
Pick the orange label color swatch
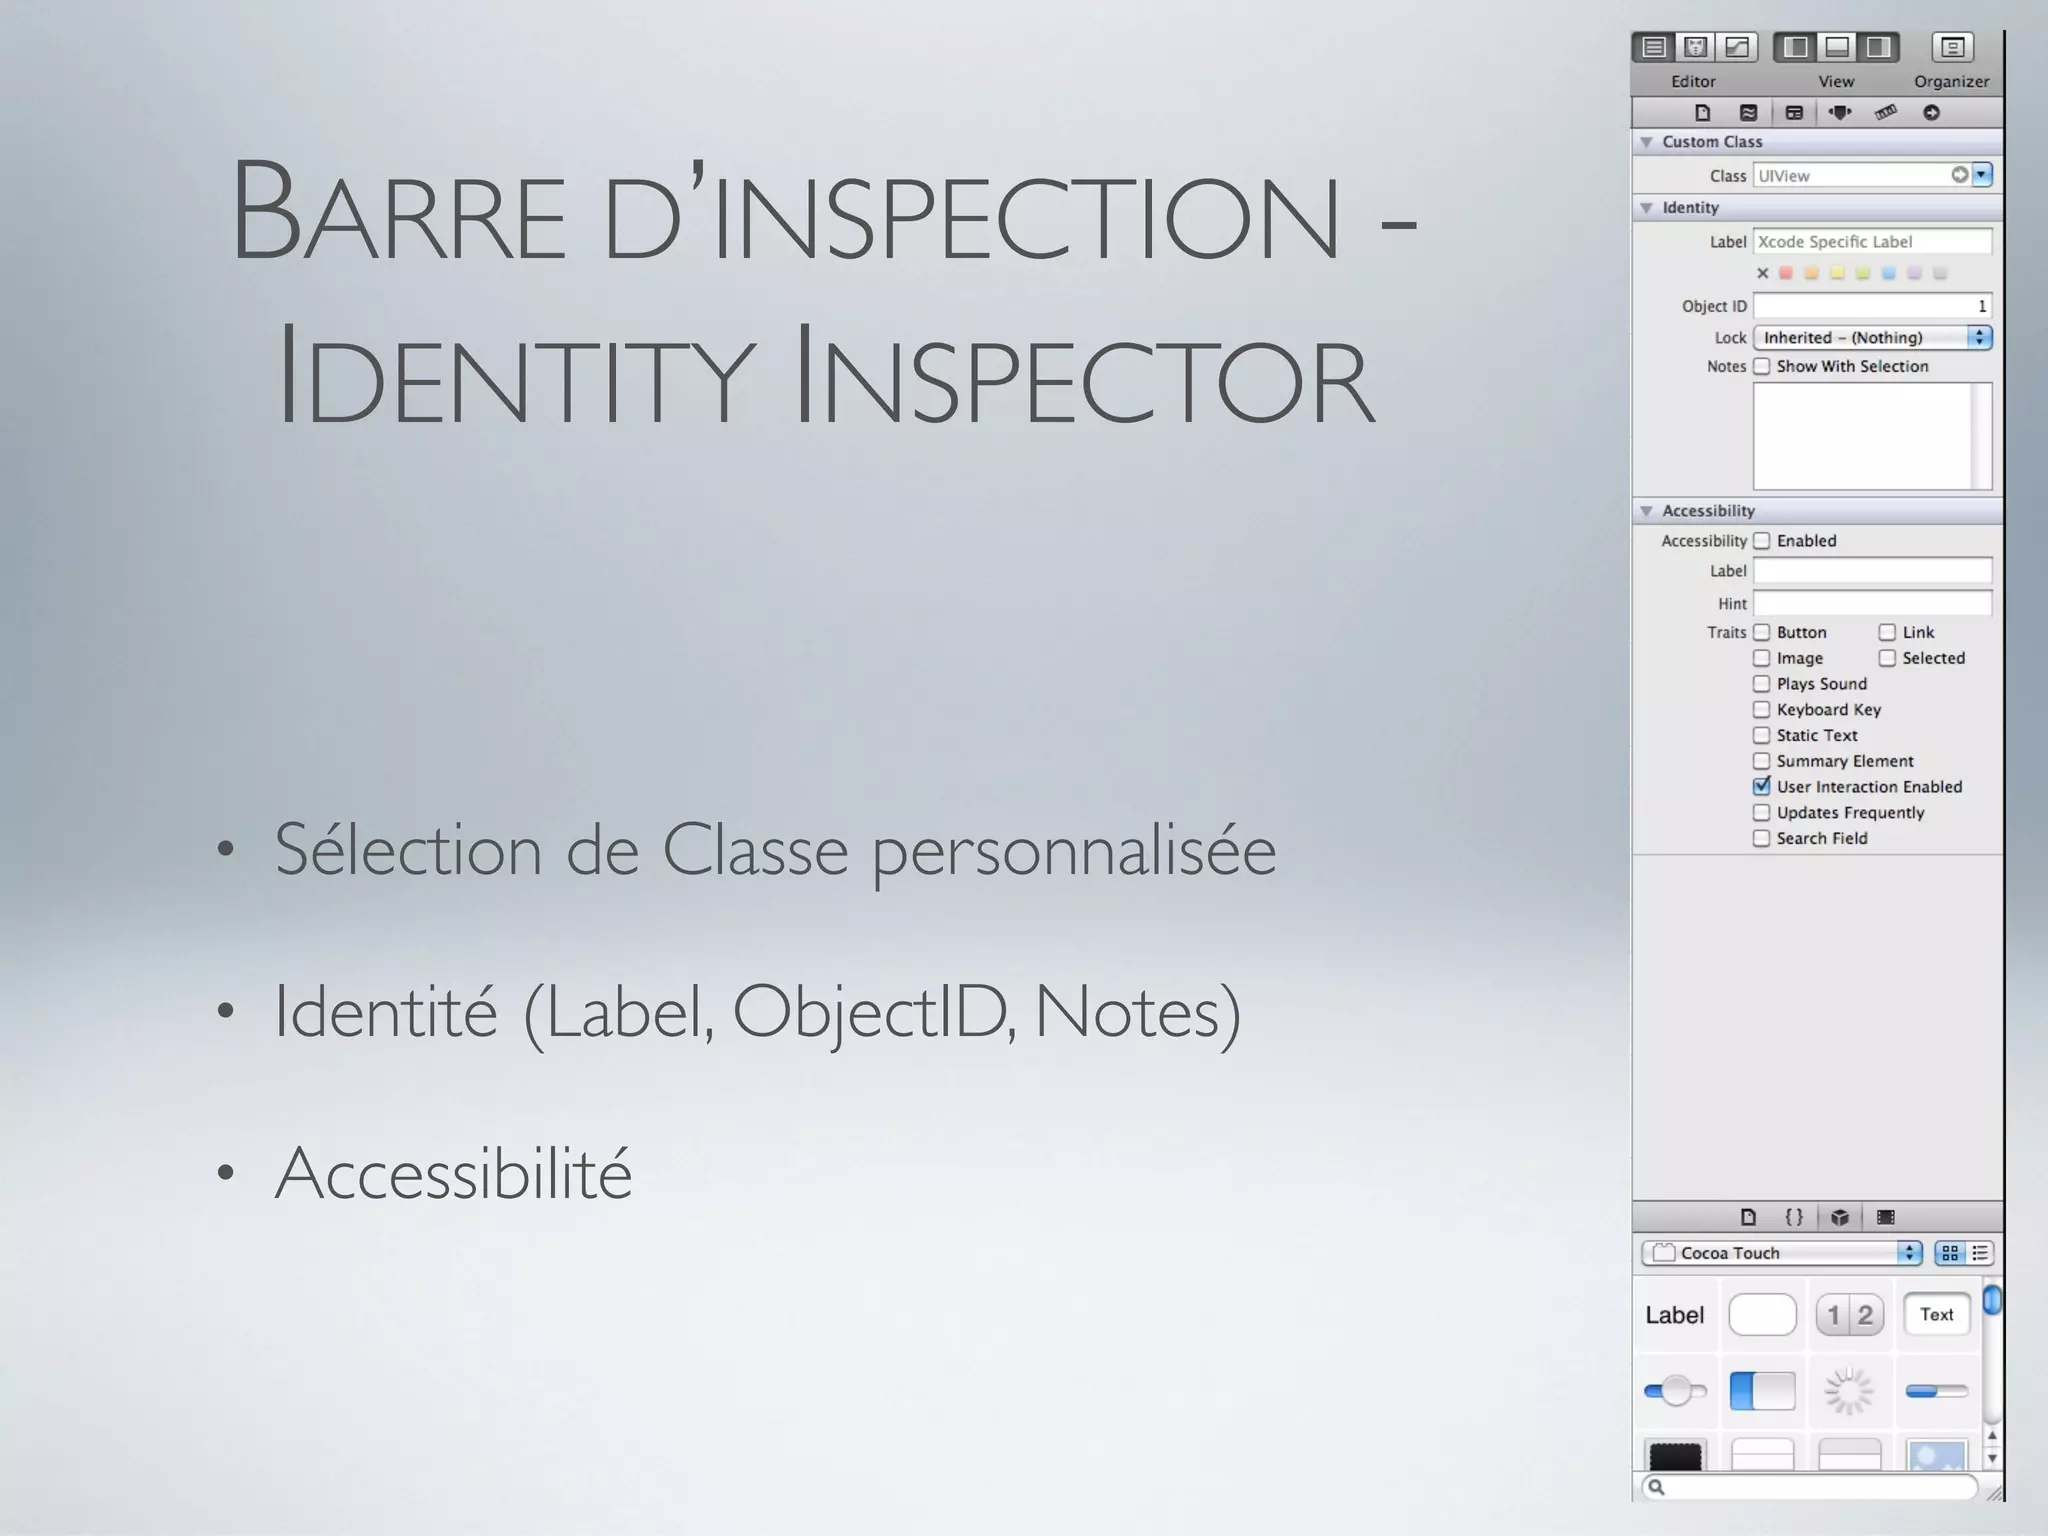(1811, 273)
